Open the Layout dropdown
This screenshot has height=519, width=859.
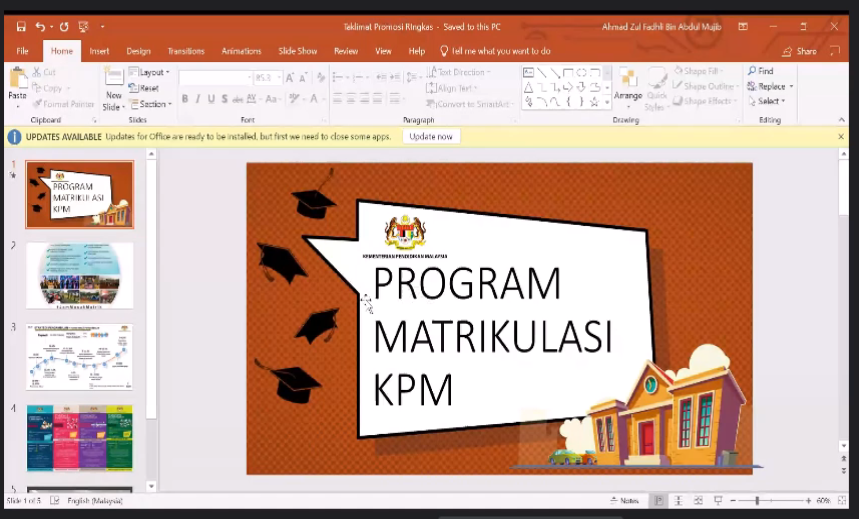[x=149, y=72]
